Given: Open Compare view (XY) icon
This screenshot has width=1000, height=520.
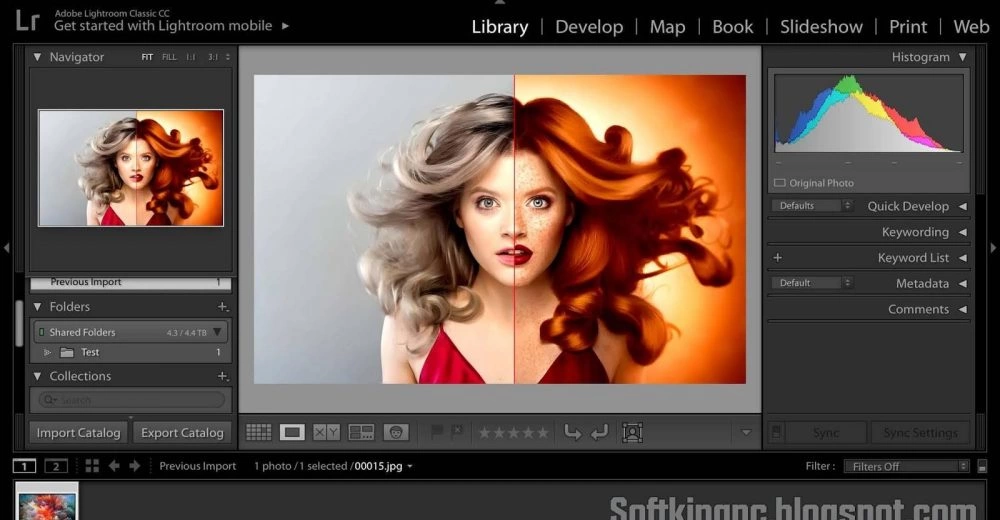Looking at the screenshot, I should pyautogui.click(x=326, y=433).
